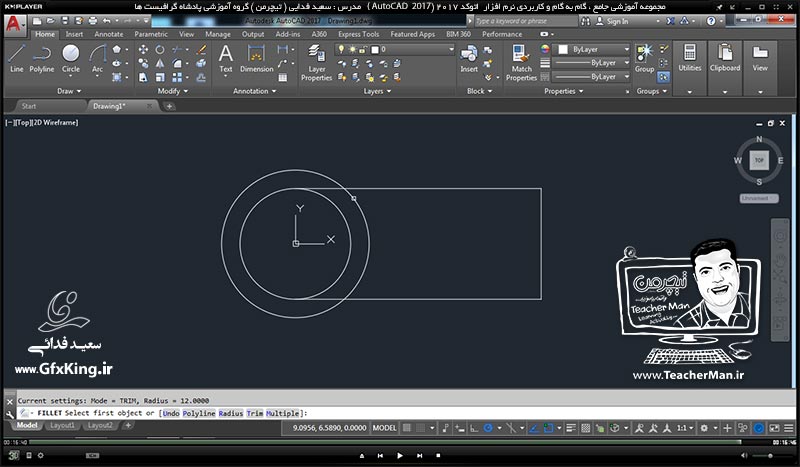Open the layer name dropdown list
800x467 pixels.
[394, 50]
